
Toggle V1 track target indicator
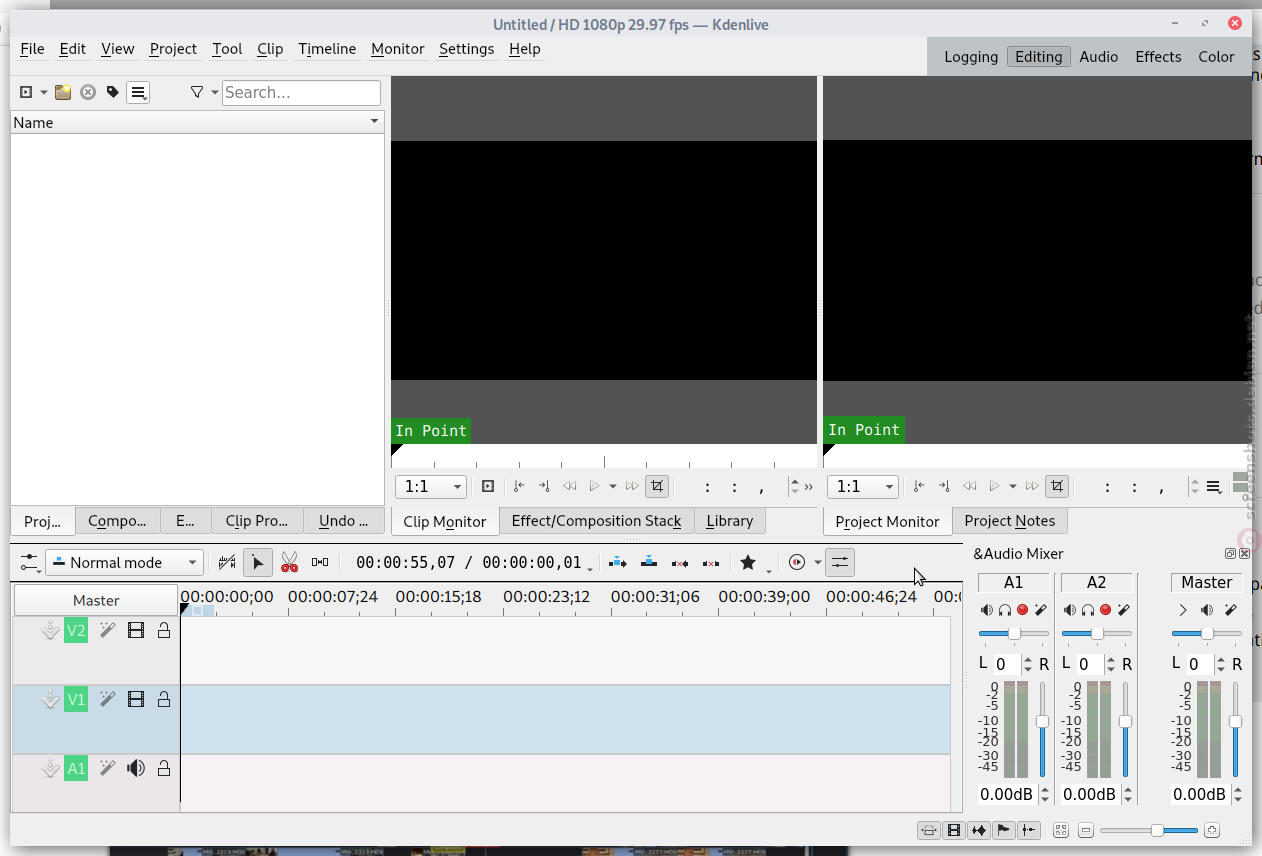click(x=76, y=699)
